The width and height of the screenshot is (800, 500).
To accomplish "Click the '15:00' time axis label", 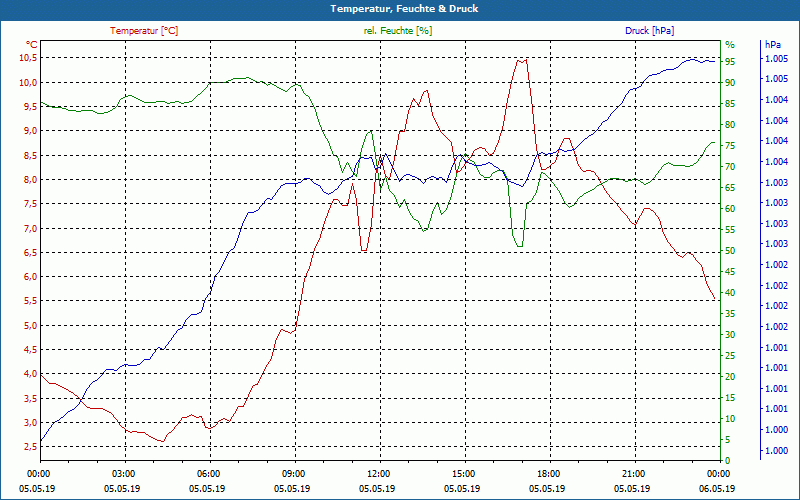I will point(463,474).
